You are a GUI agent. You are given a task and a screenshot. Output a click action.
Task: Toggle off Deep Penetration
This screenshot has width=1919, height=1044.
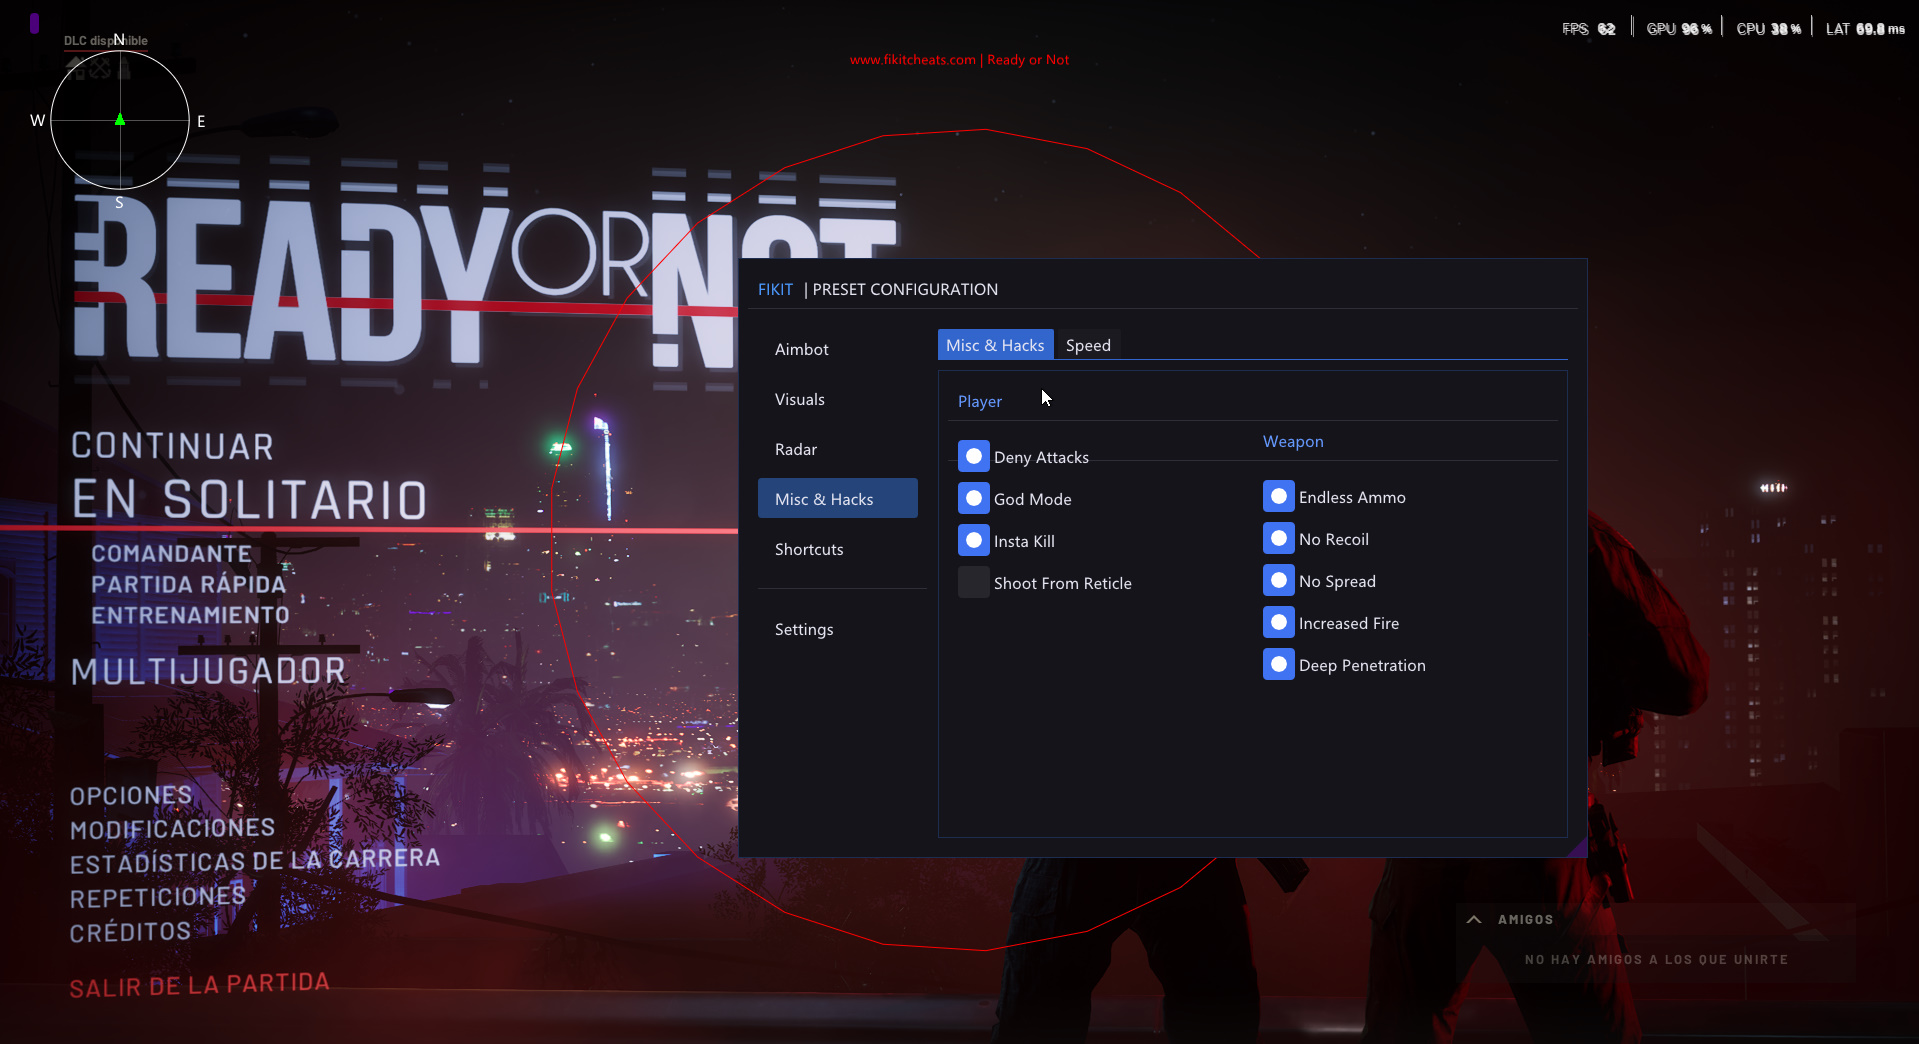point(1278,663)
